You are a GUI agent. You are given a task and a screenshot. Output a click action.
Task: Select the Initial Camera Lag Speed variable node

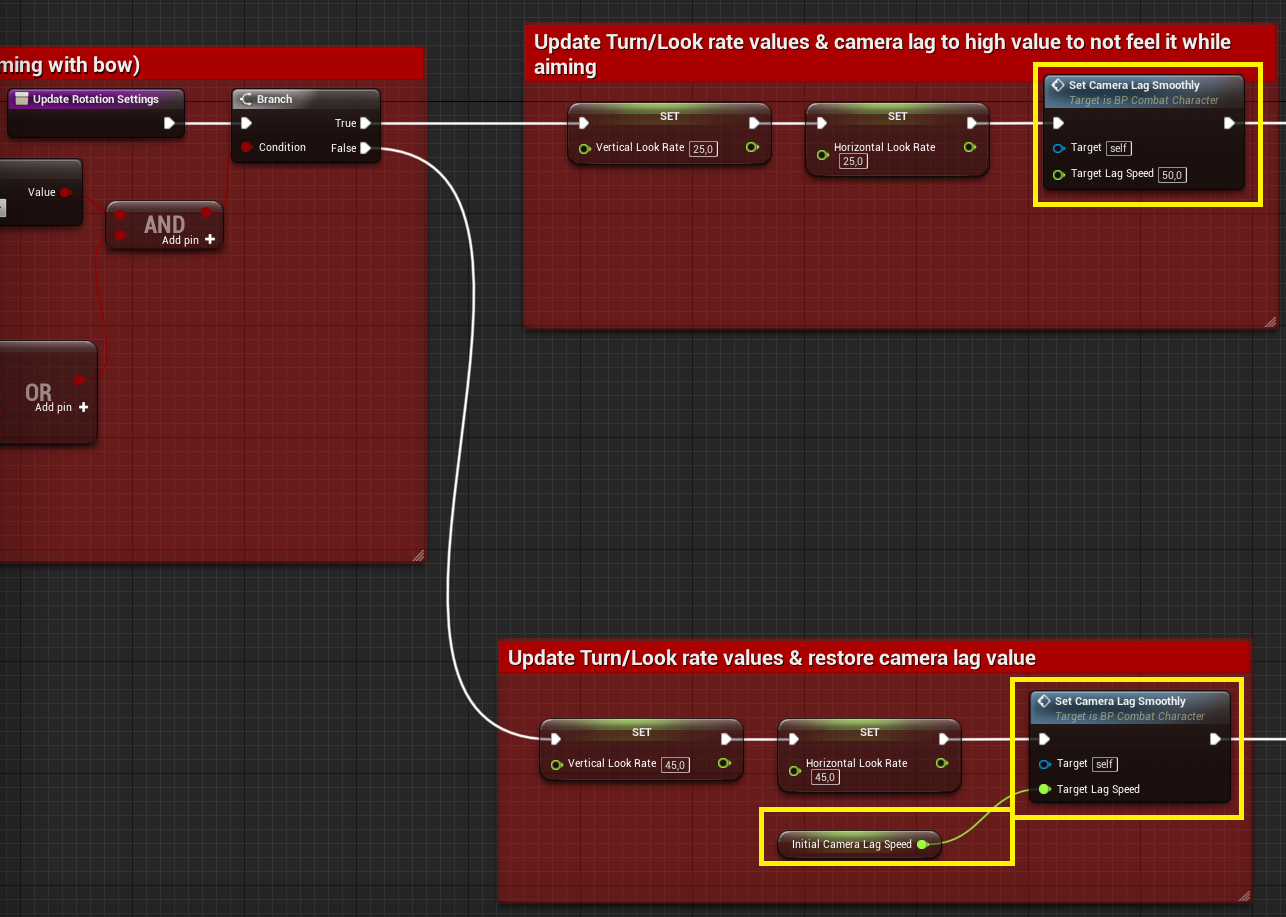[x=850, y=845]
